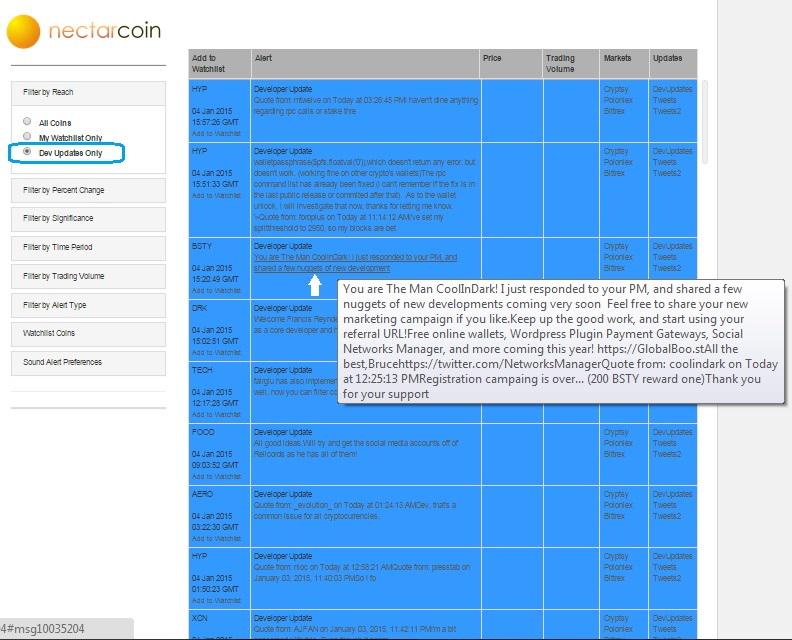Click the alerts table scrollbar thumb
The width and height of the screenshot is (792, 640).
point(705,121)
